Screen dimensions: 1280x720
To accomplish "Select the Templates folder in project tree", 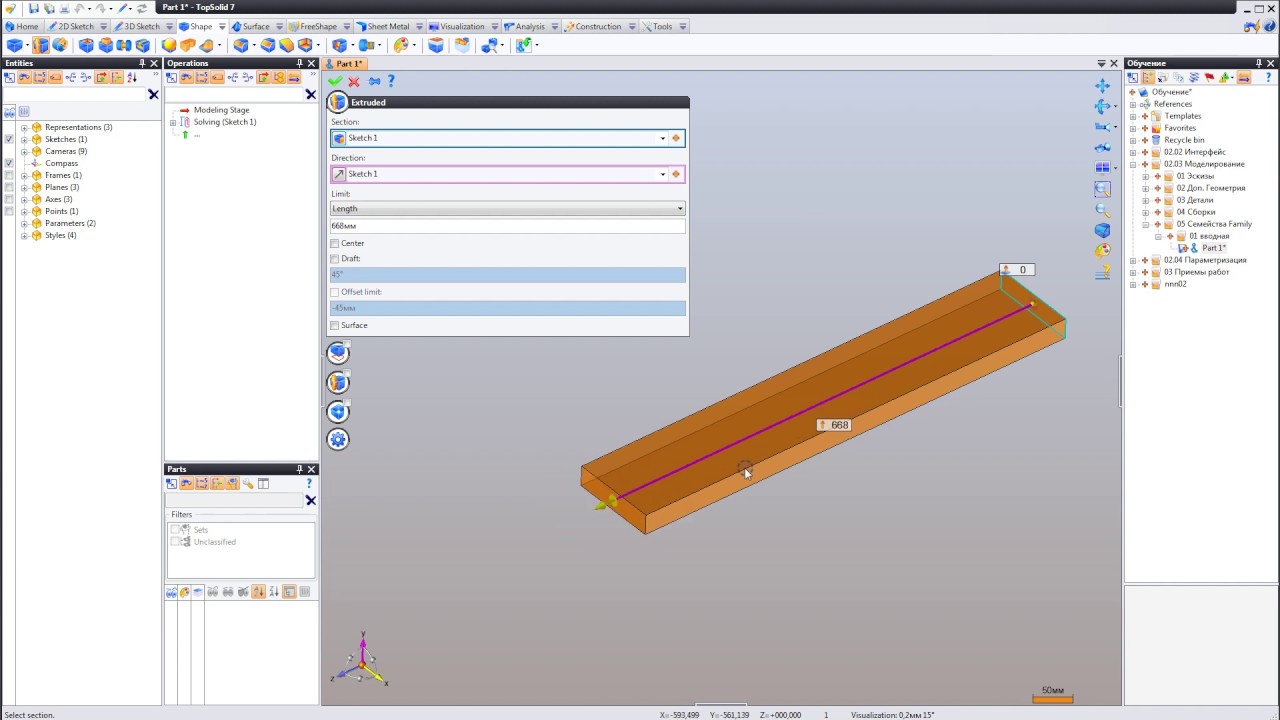I will tap(1183, 116).
